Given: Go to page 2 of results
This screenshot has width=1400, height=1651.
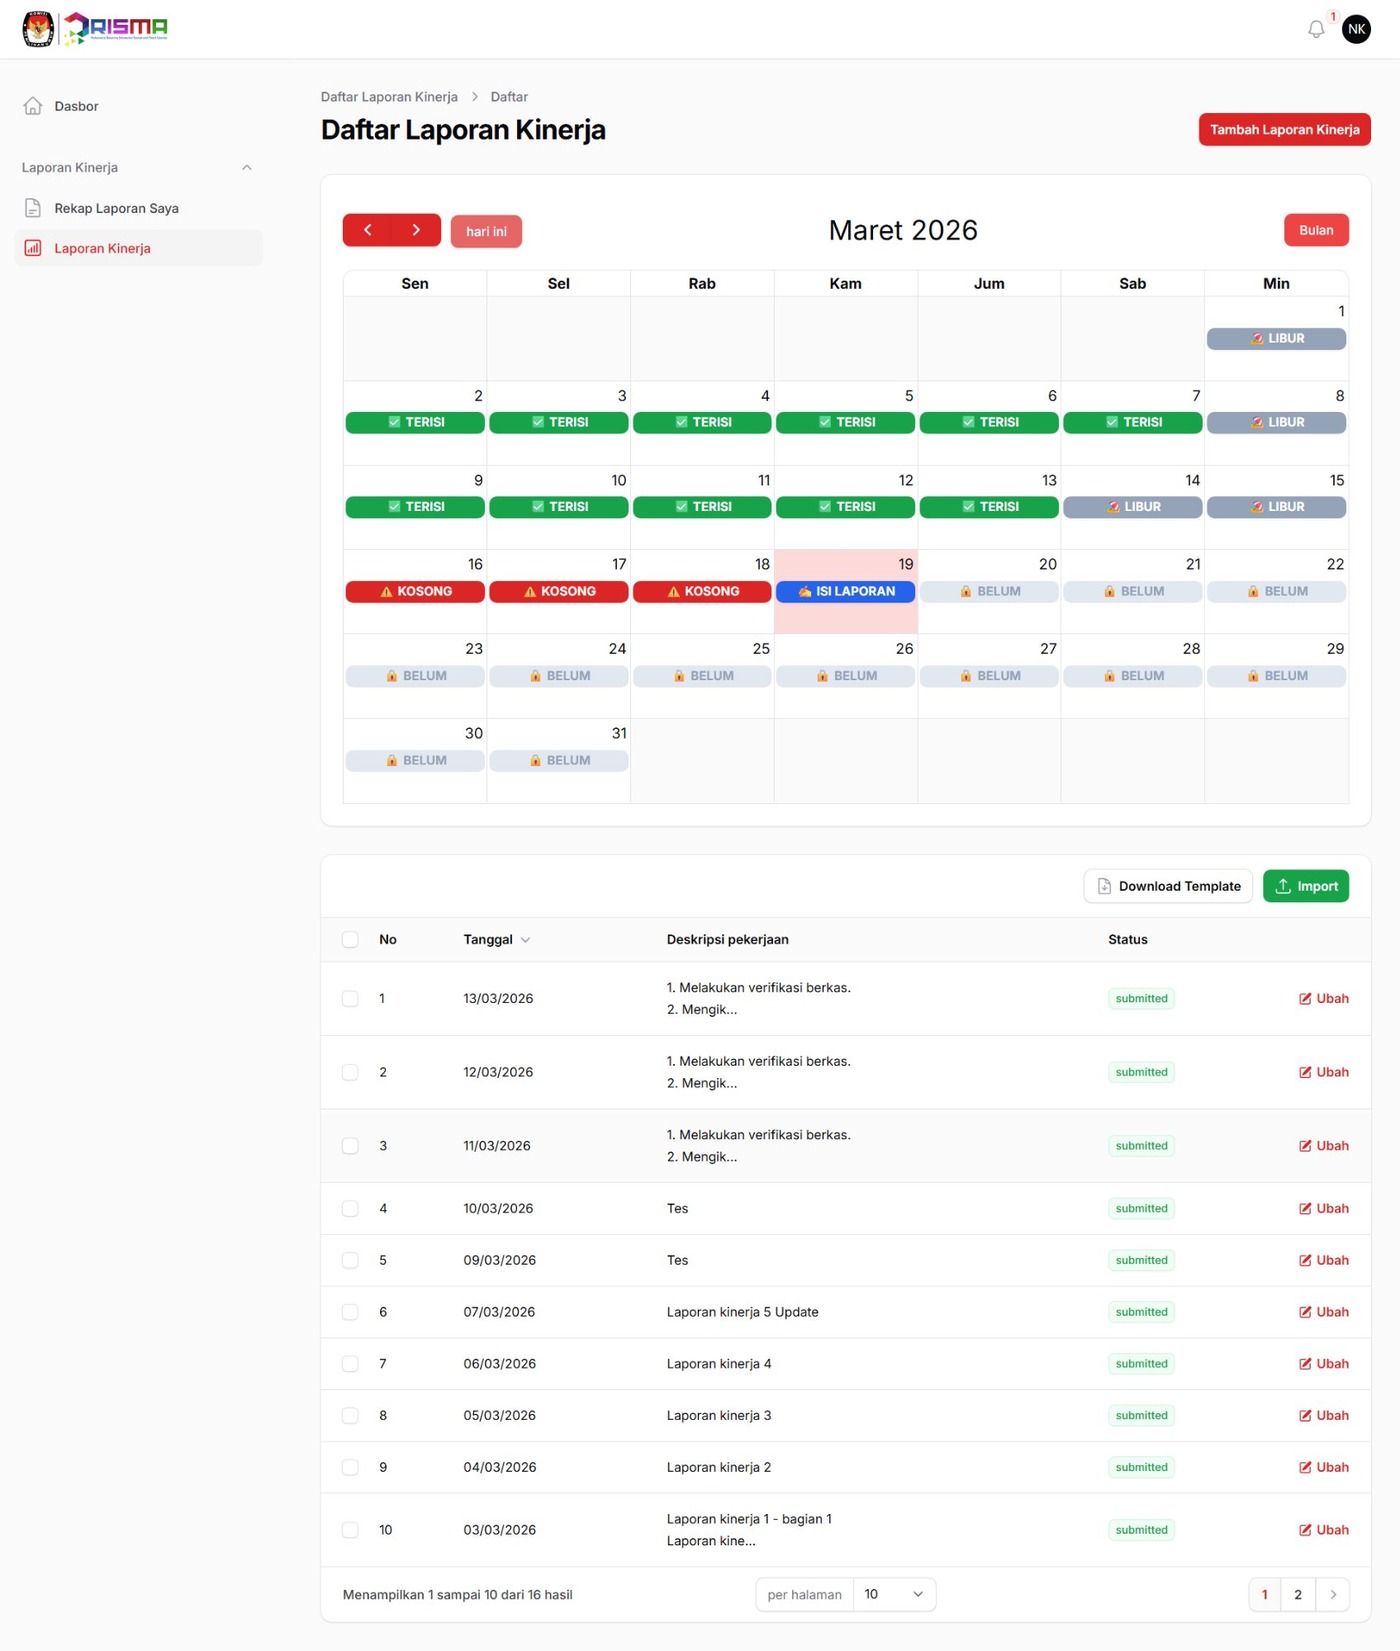Looking at the screenshot, I should pyautogui.click(x=1298, y=1594).
